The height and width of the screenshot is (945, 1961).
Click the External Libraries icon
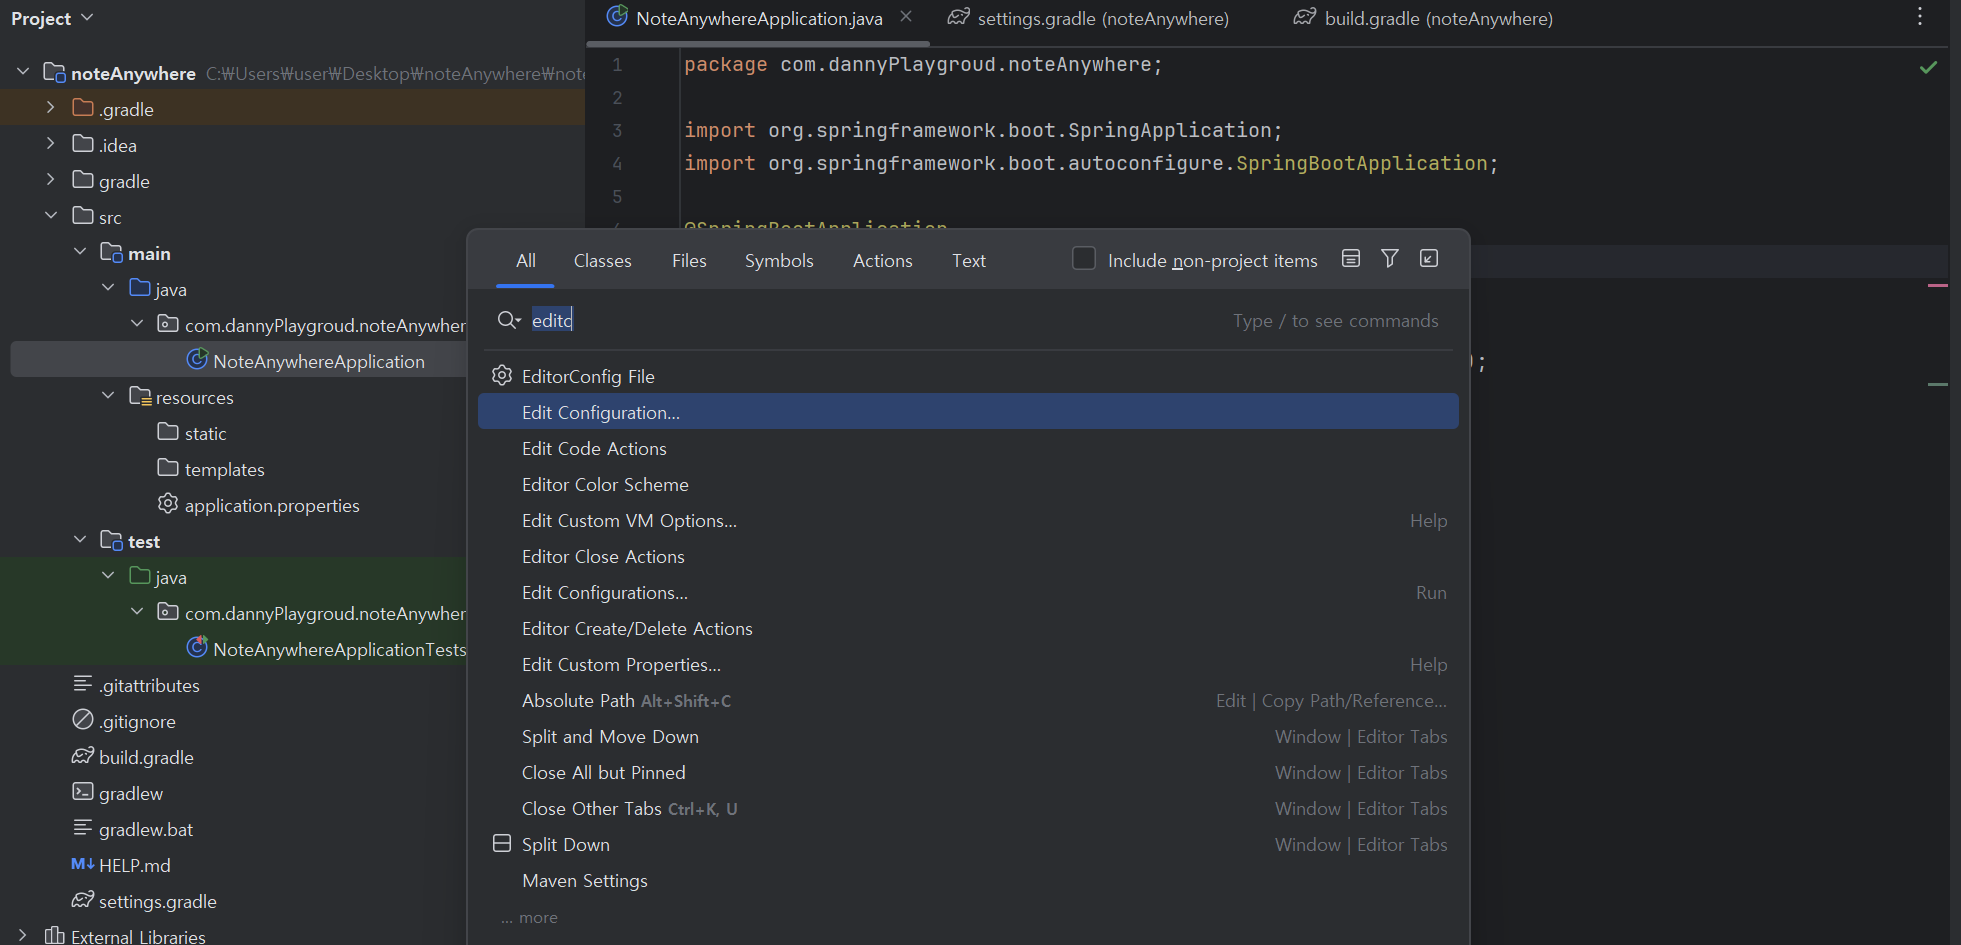point(55,936)
